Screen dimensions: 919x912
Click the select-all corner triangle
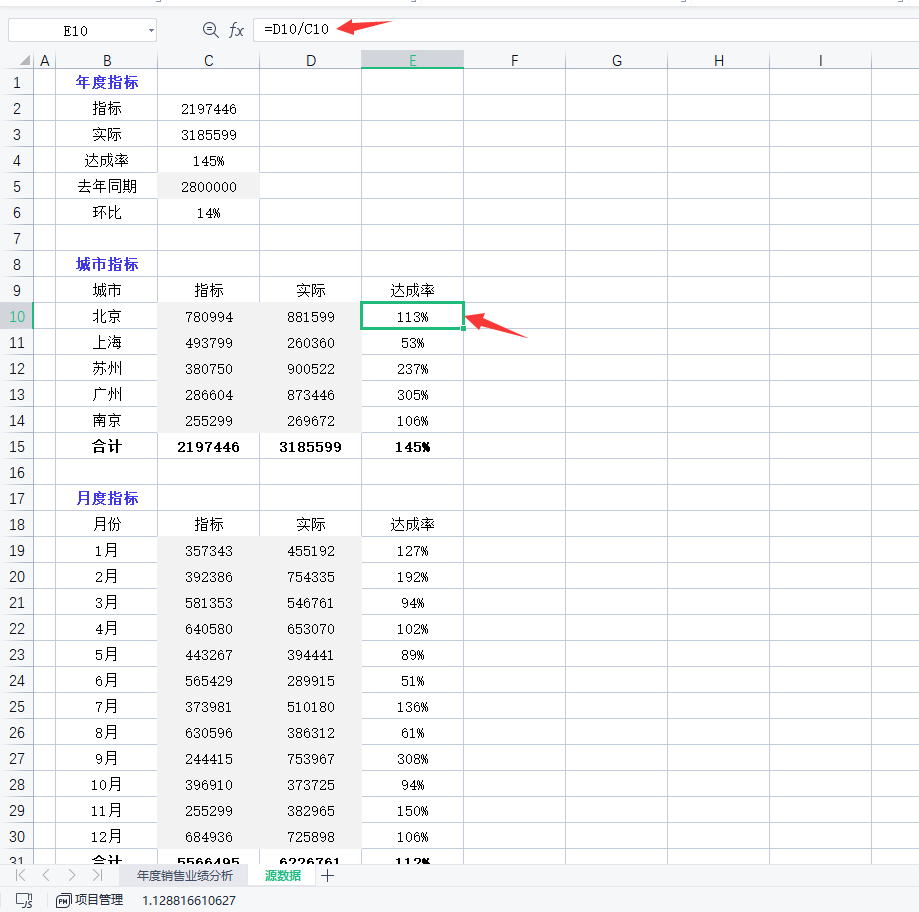click(x=24, y=60)
